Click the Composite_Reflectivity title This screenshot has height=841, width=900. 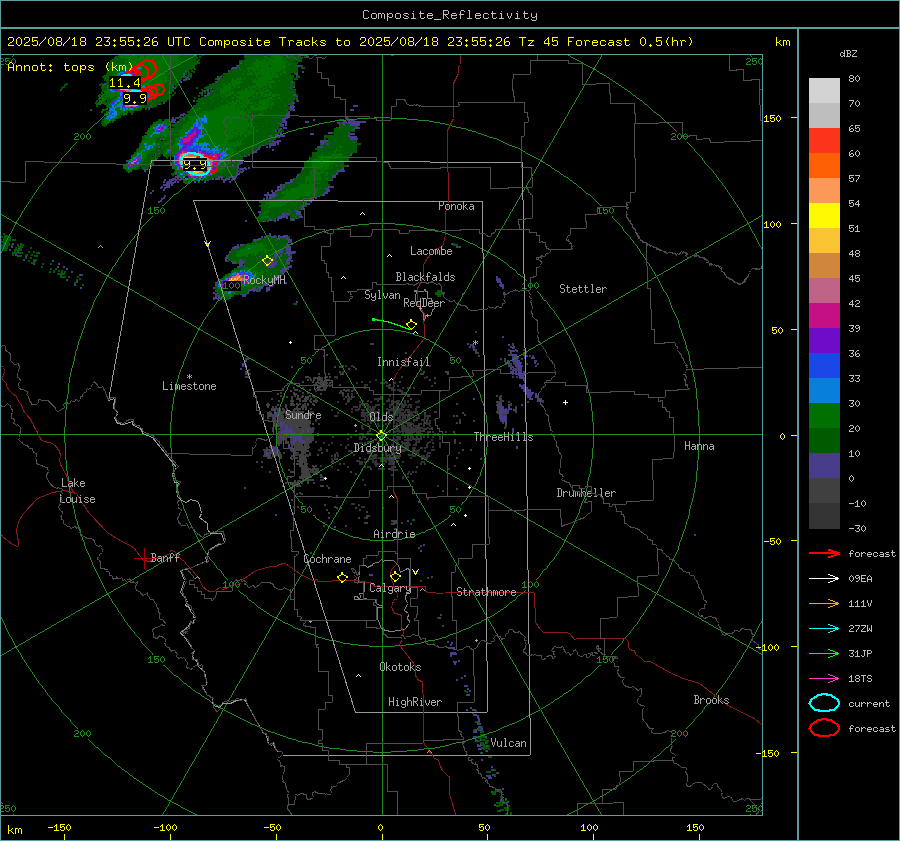[x=450, y=15]
